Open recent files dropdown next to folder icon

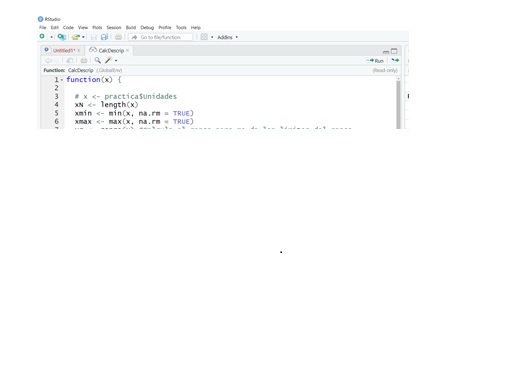click(x=83, y=37)
